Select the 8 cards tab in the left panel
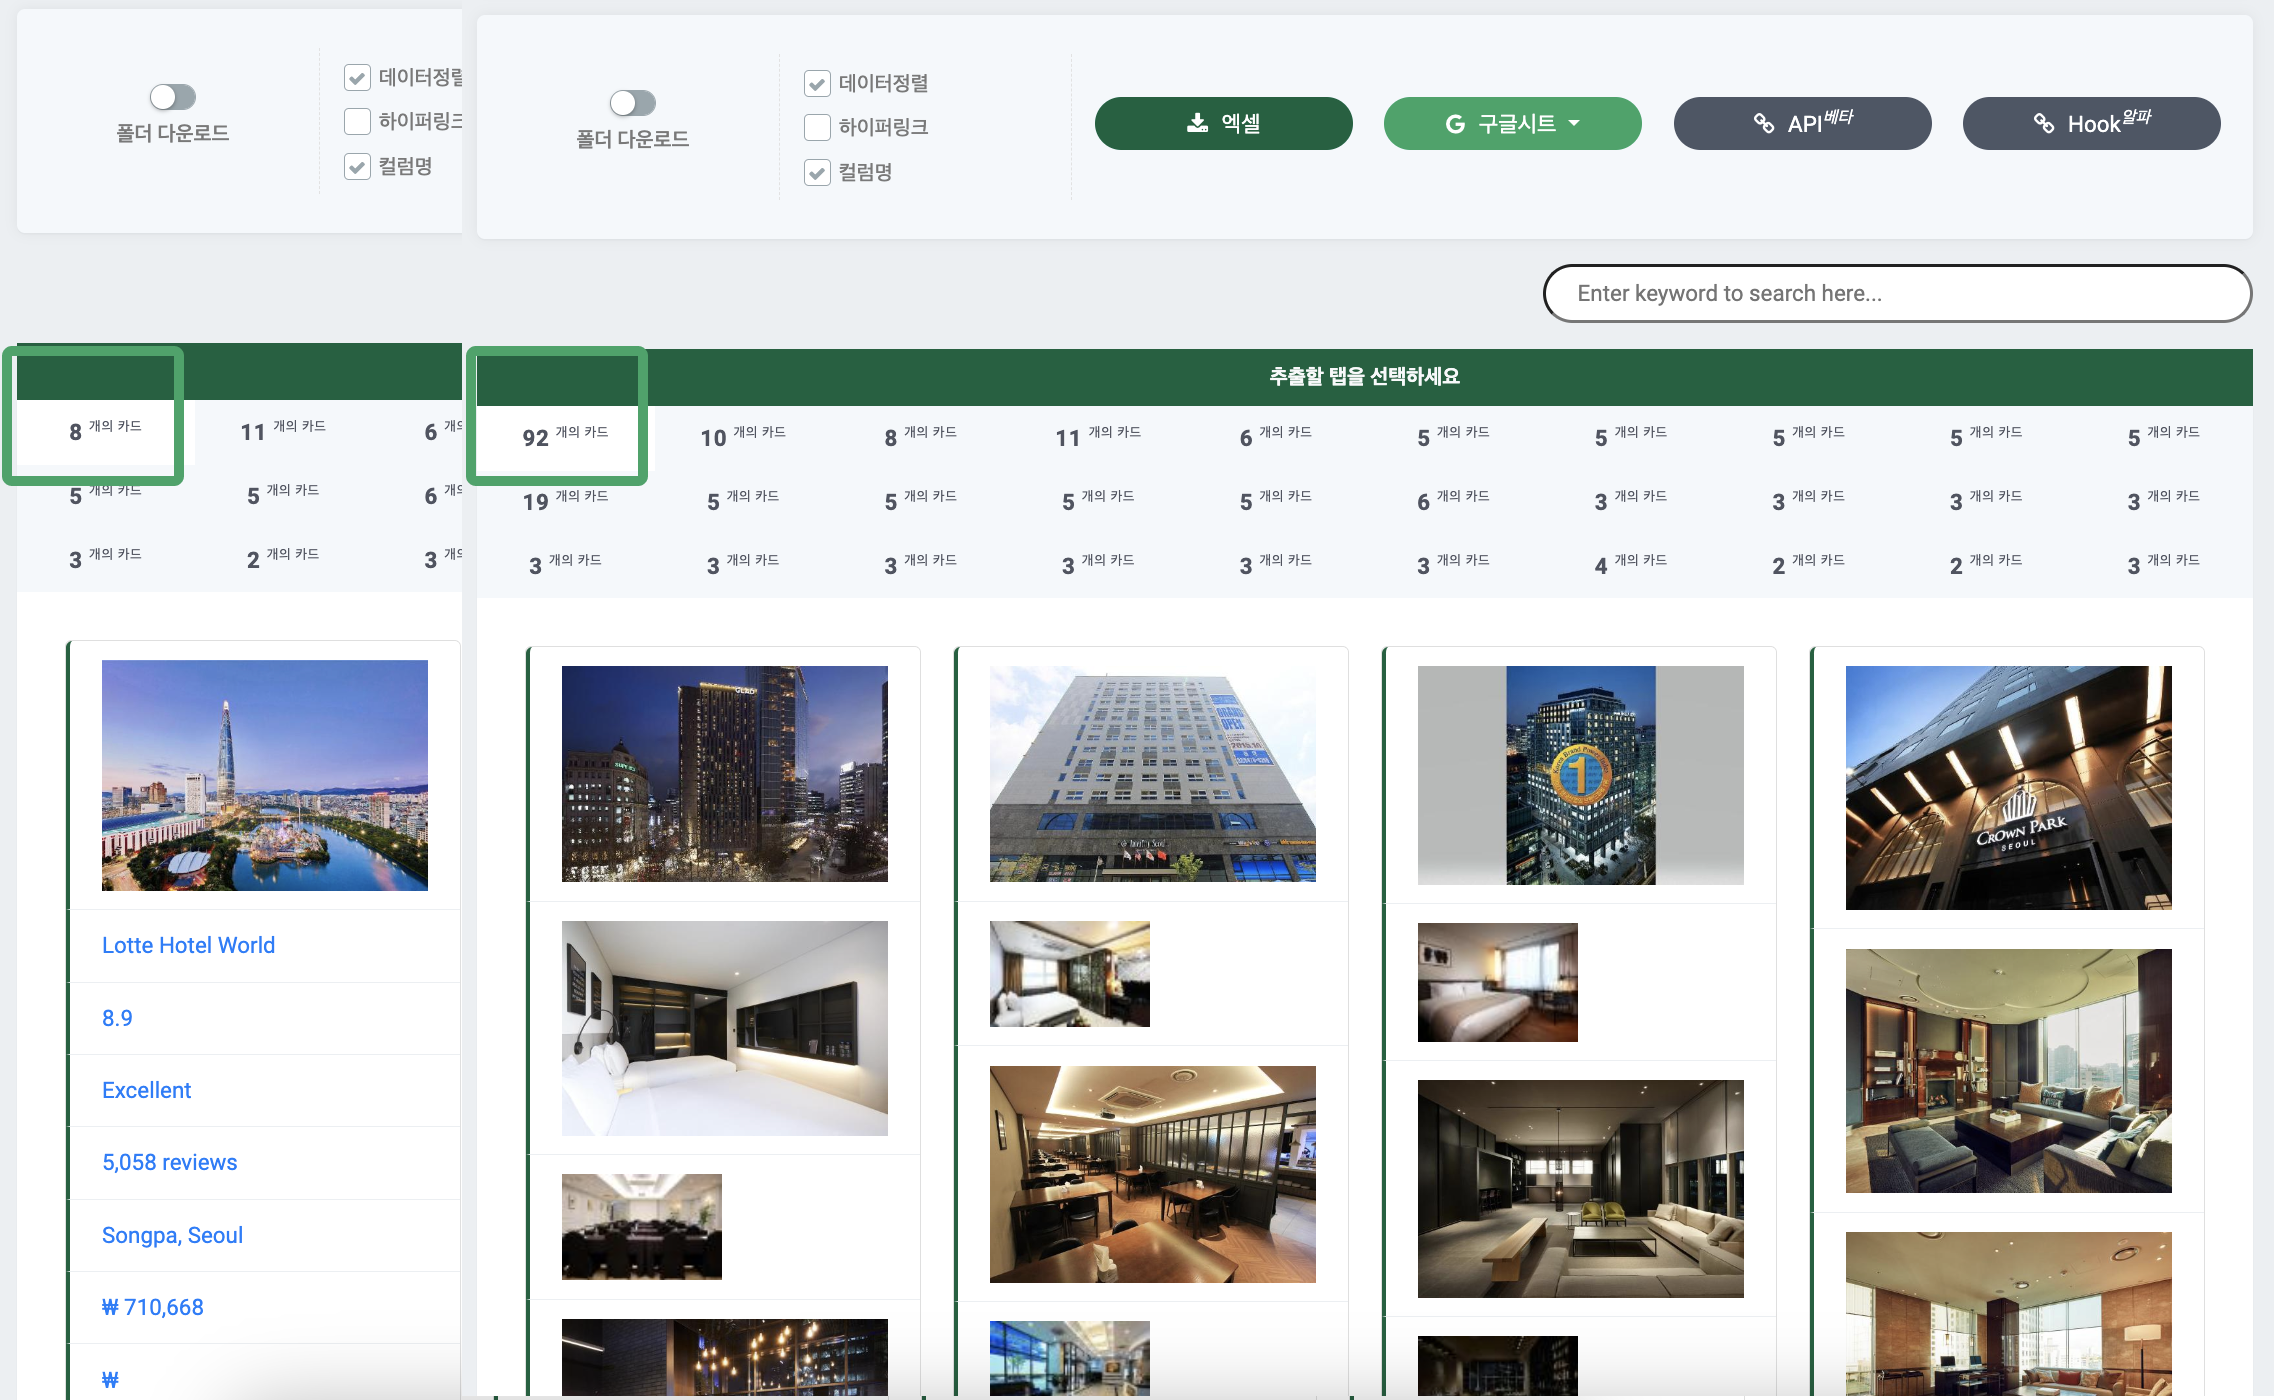 click(103, 431)
